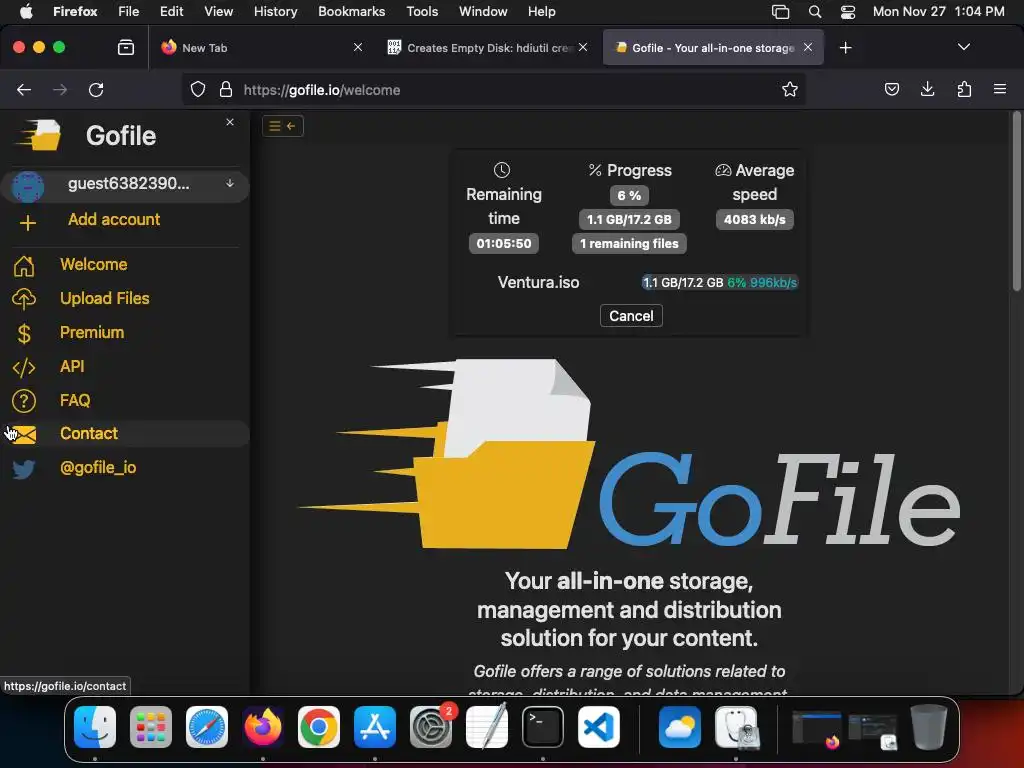Click the Welcome home icon
This screenshot has width=1024, height=768.
click(24, 266)
